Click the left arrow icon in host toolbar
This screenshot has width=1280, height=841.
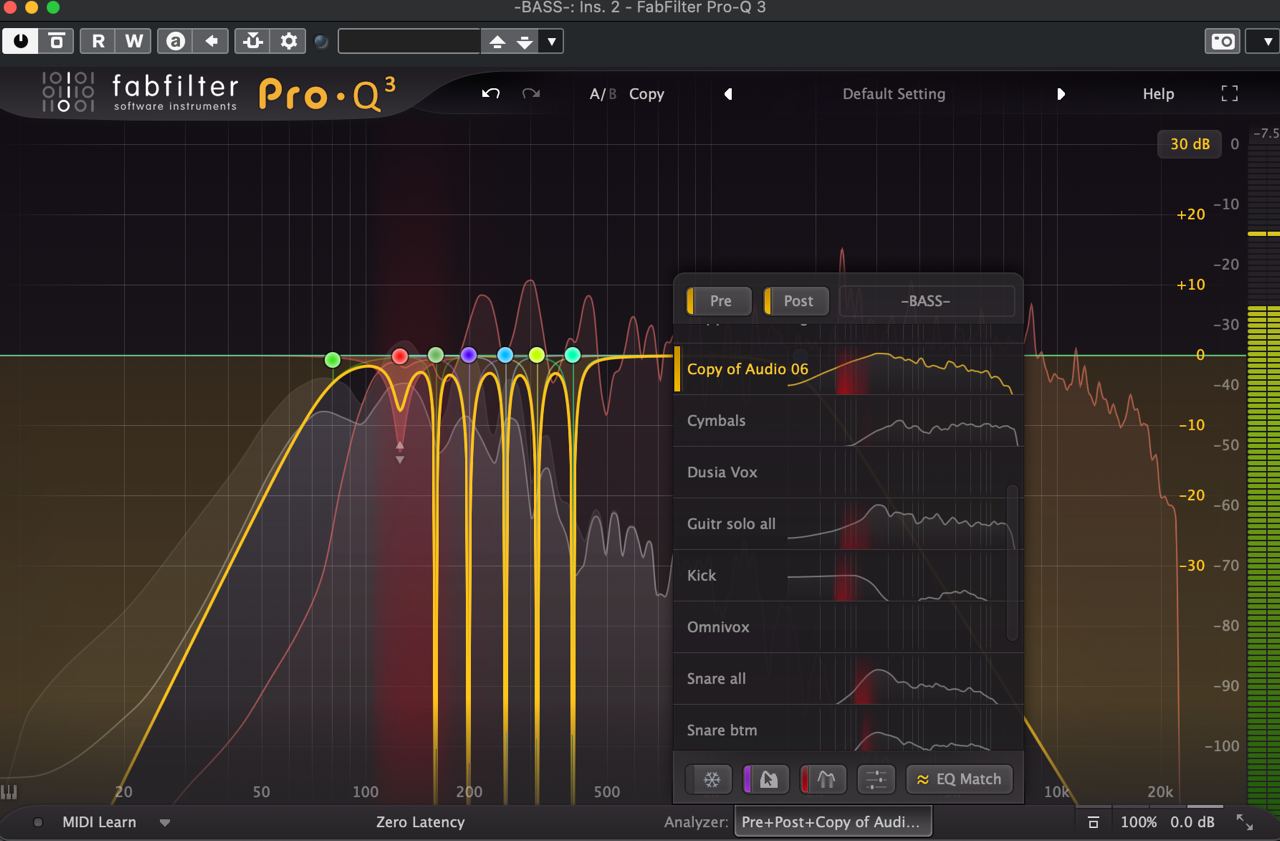(x=211, y=41)
